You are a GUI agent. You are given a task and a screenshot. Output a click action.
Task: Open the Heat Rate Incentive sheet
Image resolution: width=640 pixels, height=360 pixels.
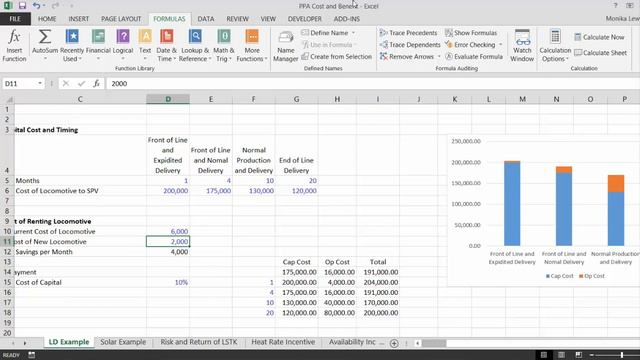pos(283,342)
